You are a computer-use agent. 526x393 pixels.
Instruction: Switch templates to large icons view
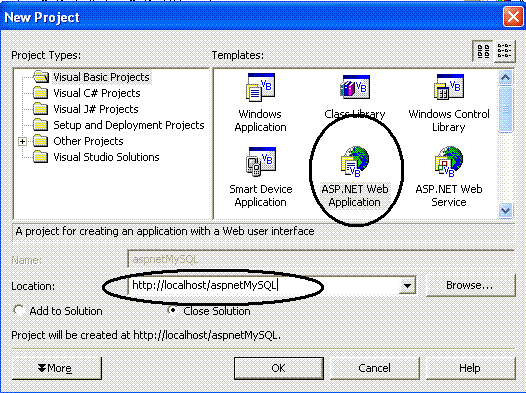point(483,51)
